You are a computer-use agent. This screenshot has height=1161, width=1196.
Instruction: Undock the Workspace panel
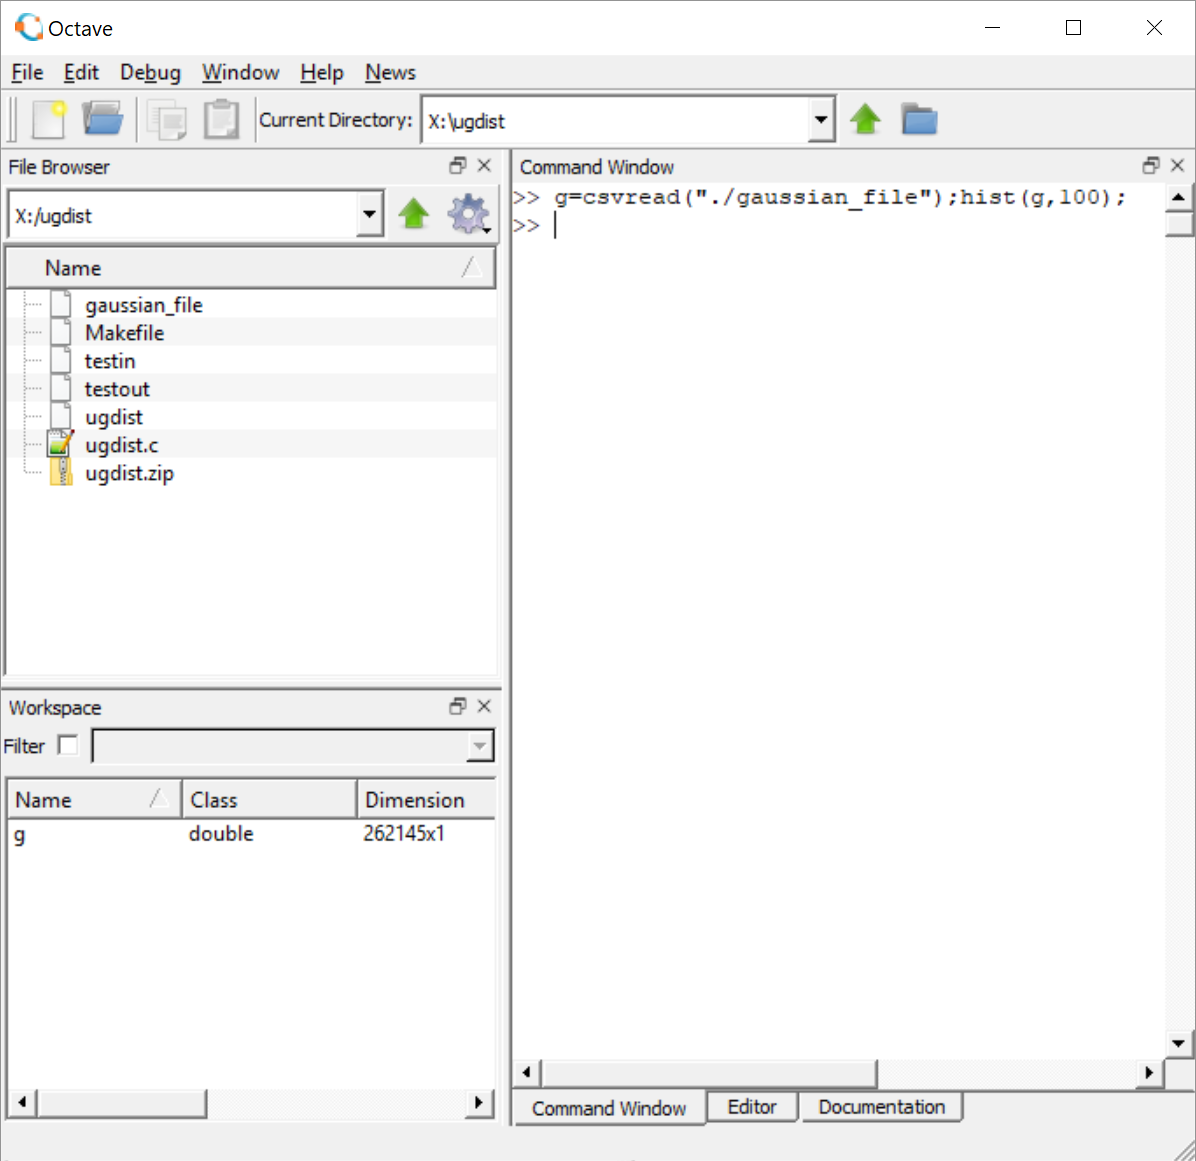point(457,706)
